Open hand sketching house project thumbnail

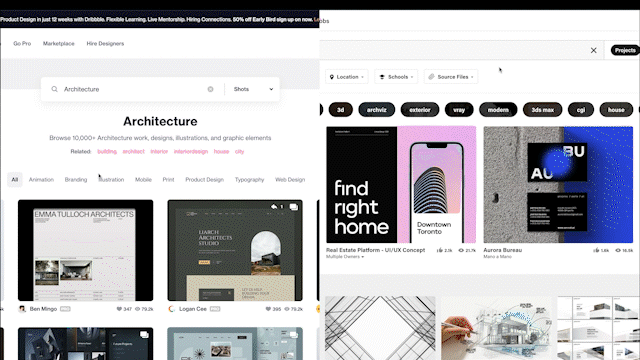pos(496,328)
